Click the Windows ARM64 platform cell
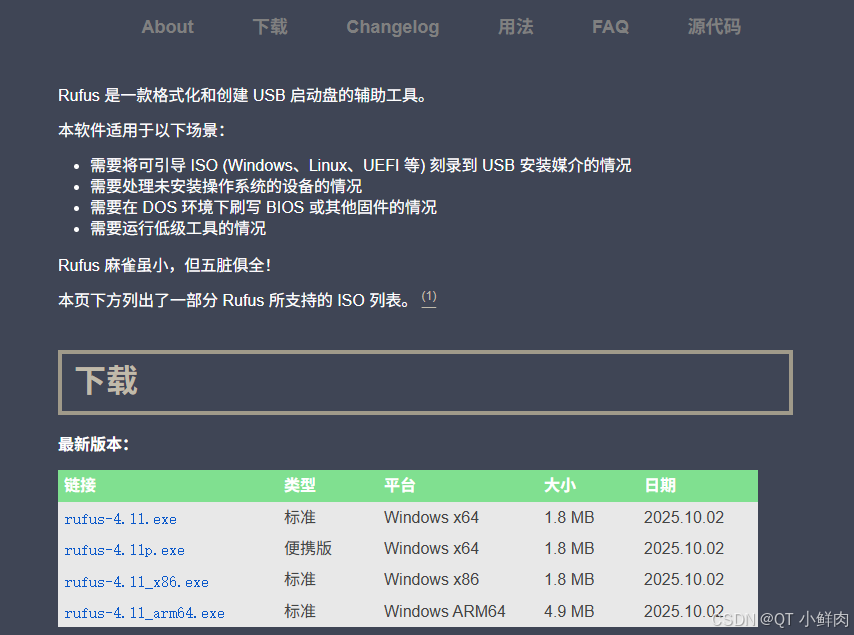 (444, 611)
